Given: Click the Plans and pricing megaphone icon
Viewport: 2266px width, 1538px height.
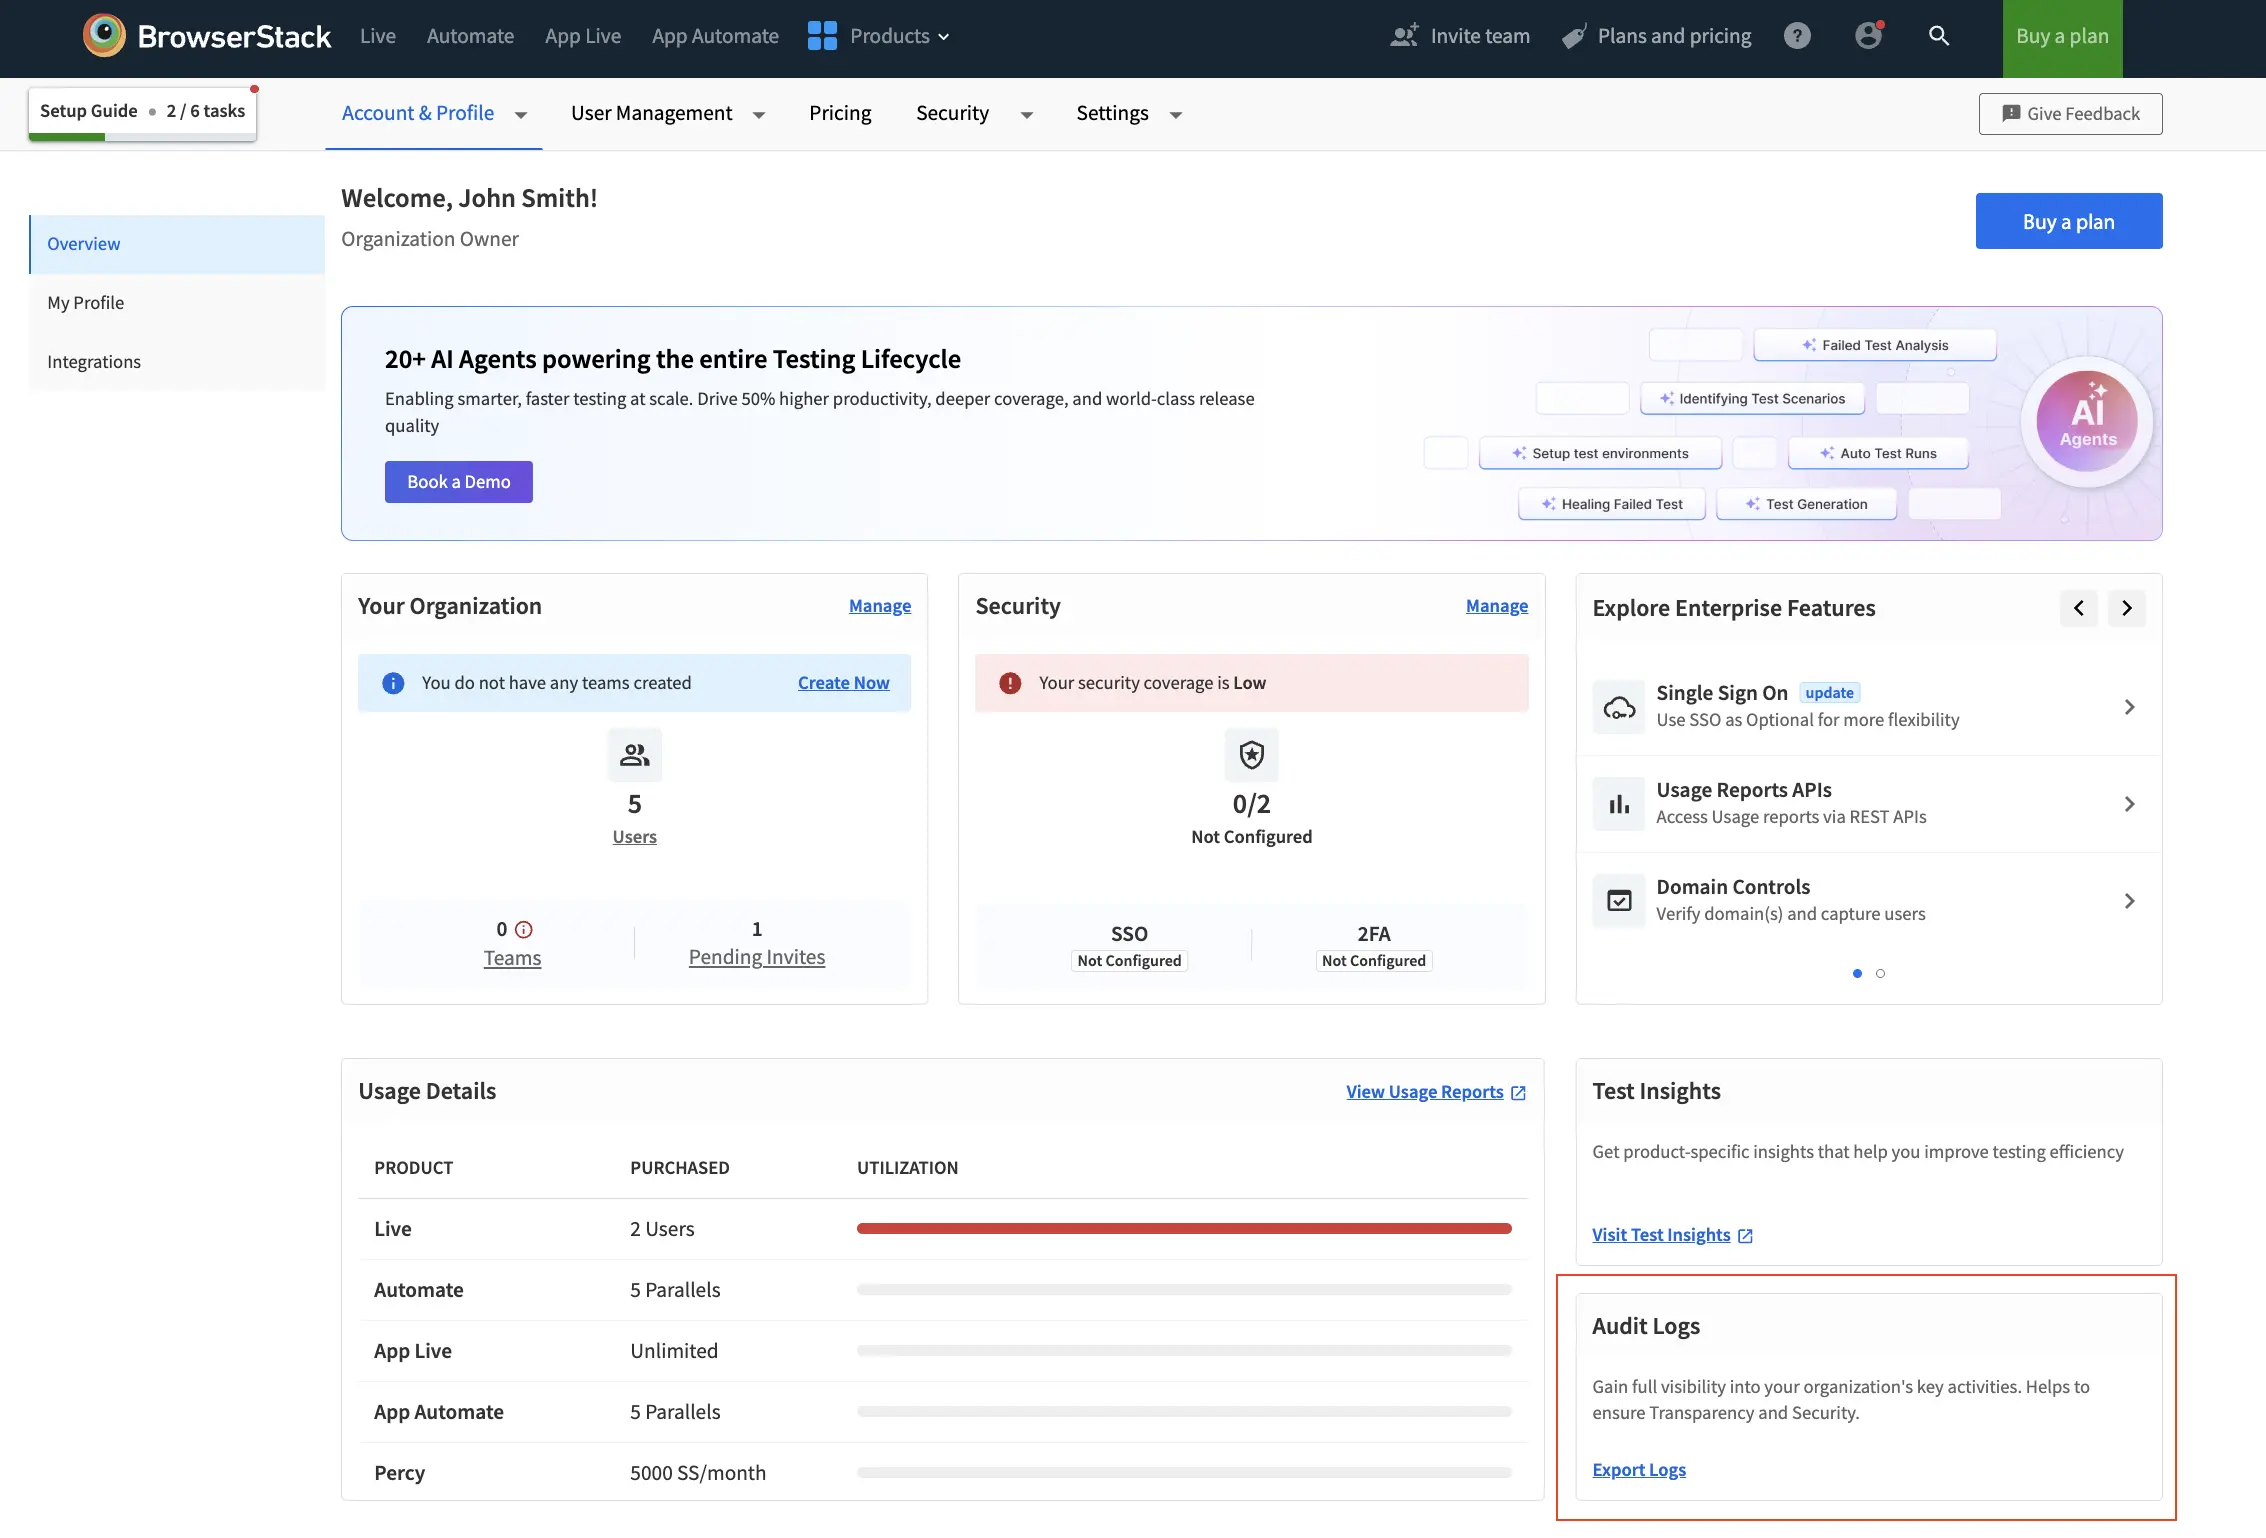Looking at the screenshot, I should pyautogui.click(x=1573, y=35).
